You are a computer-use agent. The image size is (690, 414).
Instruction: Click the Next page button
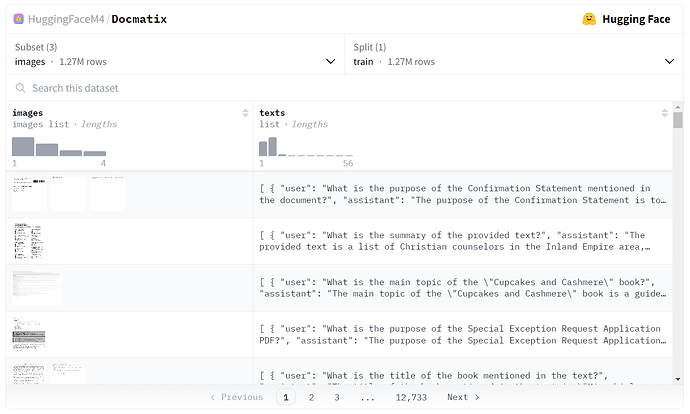[x=463, y=397]
